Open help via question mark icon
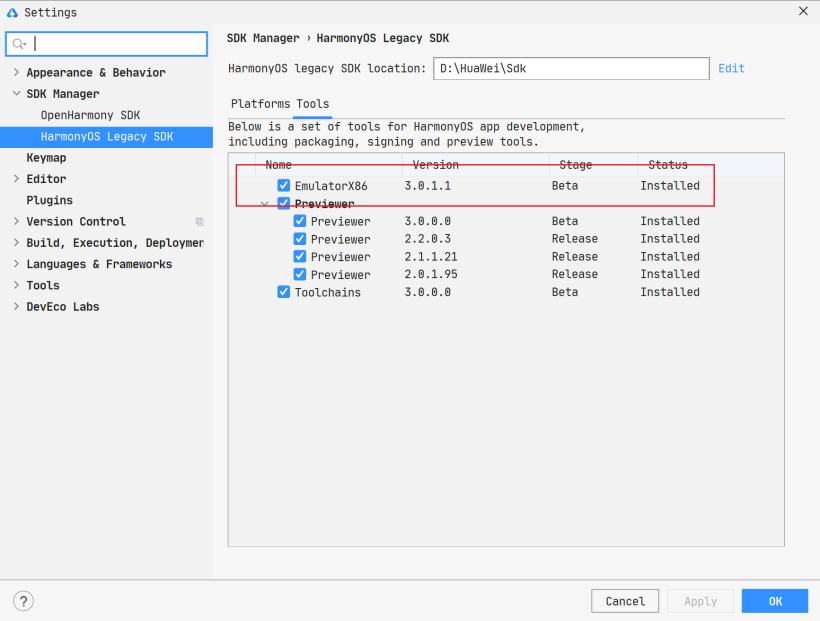The image size is (820, 621). pos(24,601)
